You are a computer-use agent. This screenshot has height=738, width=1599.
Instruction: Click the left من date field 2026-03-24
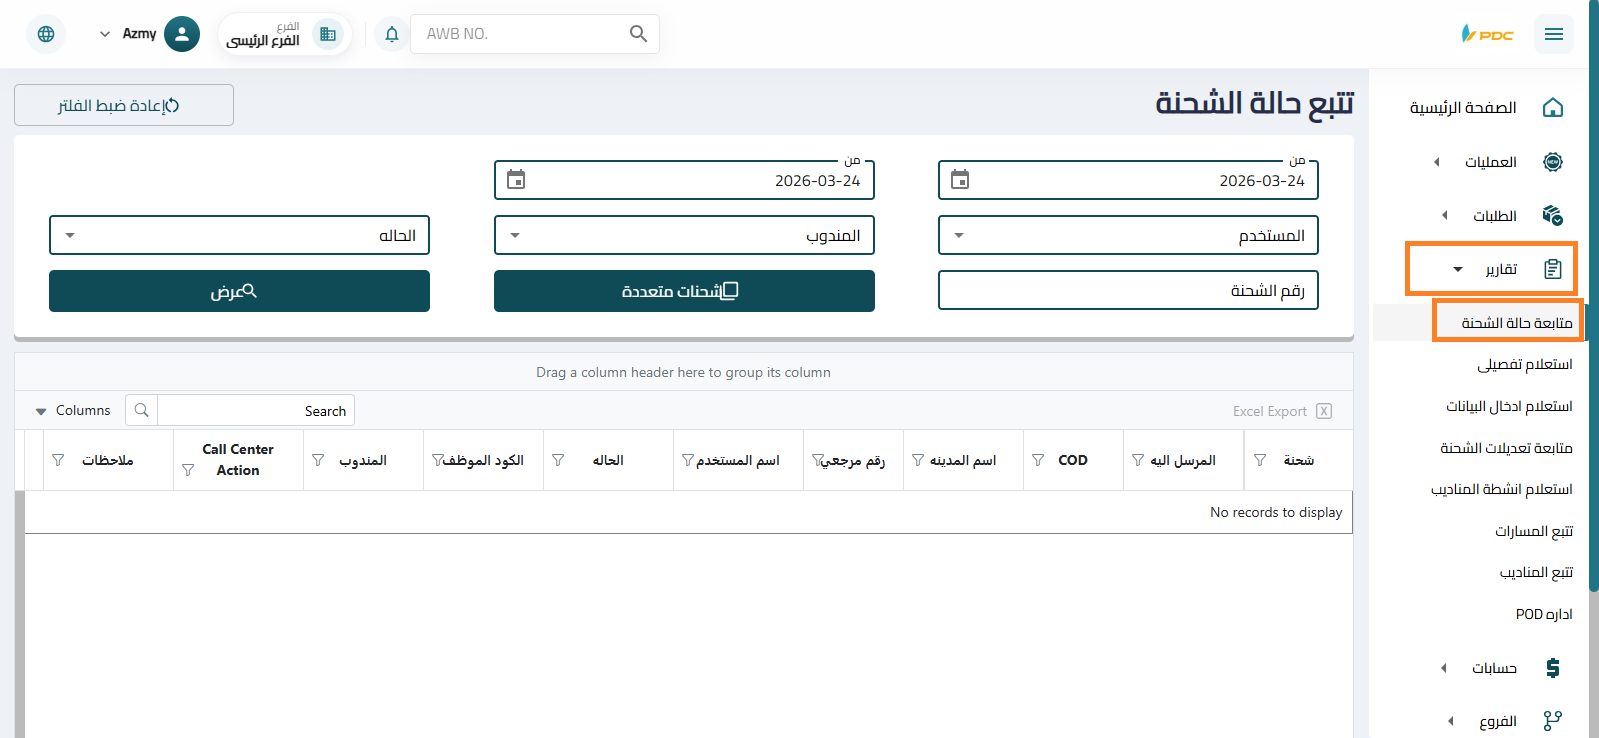(x=684, y=180)
